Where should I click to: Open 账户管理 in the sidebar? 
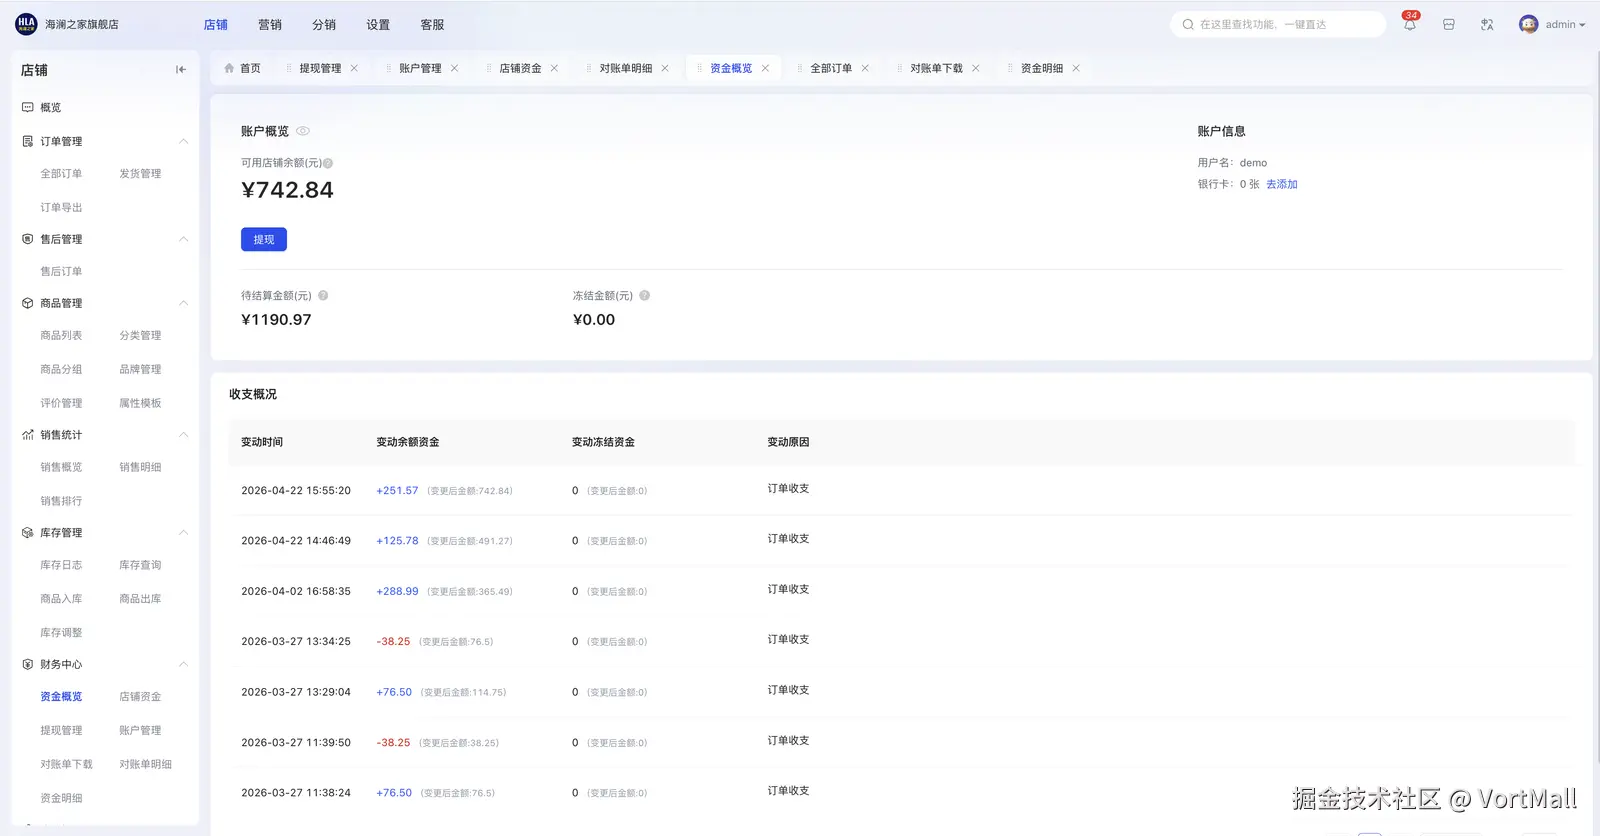pyautogui.click(x=140, y=731)
